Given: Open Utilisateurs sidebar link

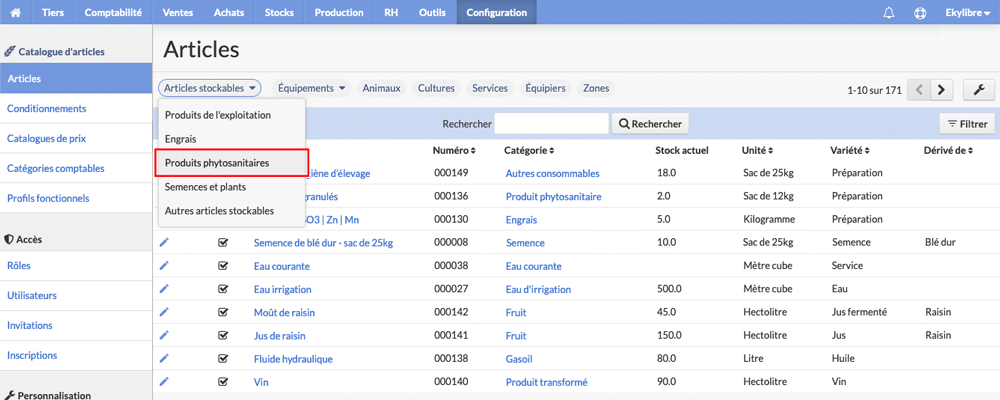Looking at the screenshot, I should [76, 295].
